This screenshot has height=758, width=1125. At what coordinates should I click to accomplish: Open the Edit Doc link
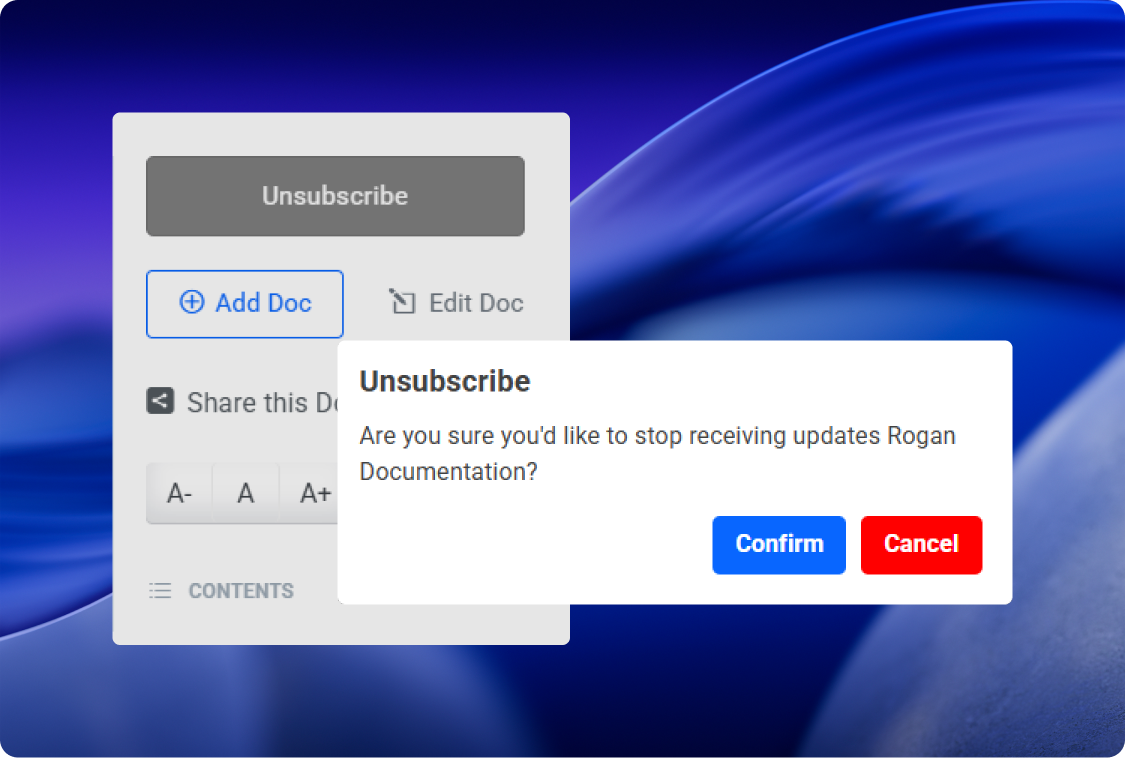point(475,303)
